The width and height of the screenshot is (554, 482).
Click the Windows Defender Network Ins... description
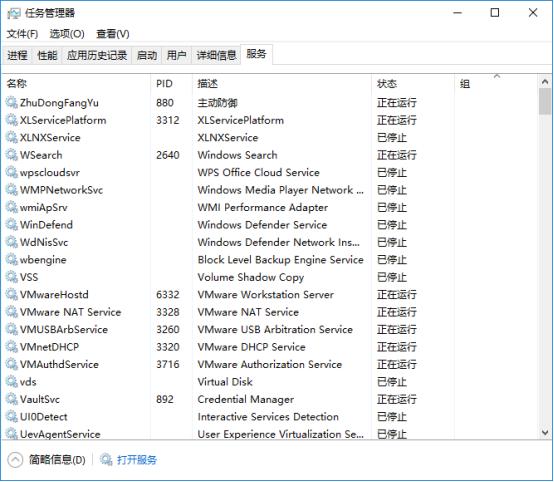[279, 242]
